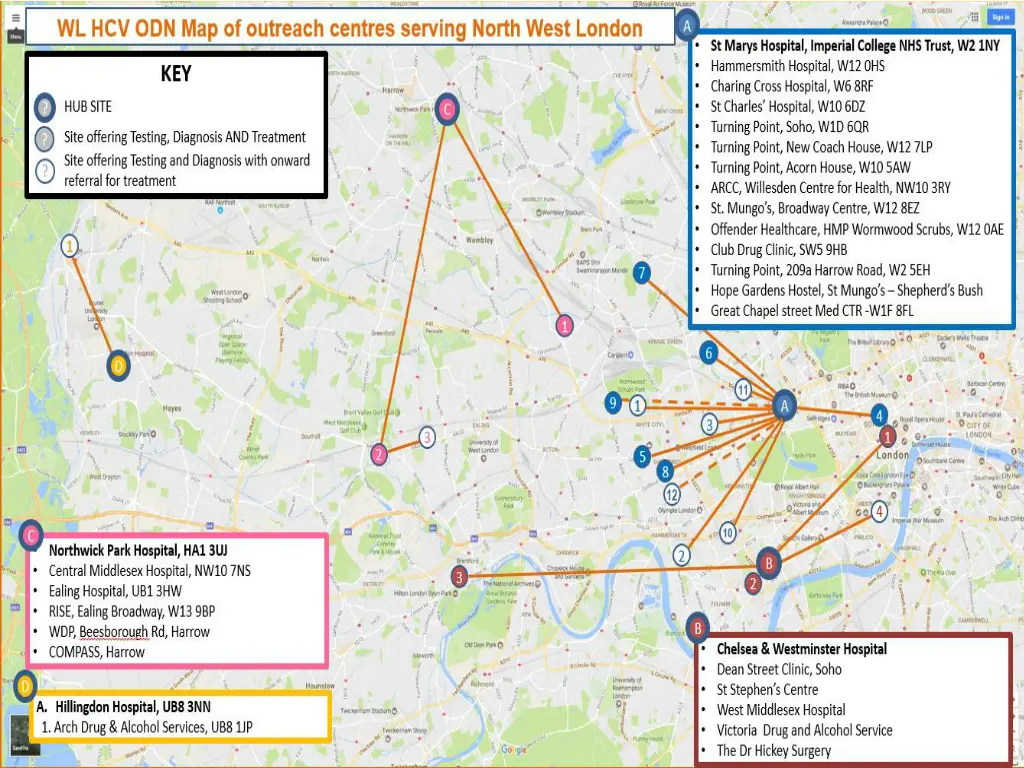Select white marker 12
Viewport: 1024px width, 768px height.
pyautogui.click(x=672, y=494)
